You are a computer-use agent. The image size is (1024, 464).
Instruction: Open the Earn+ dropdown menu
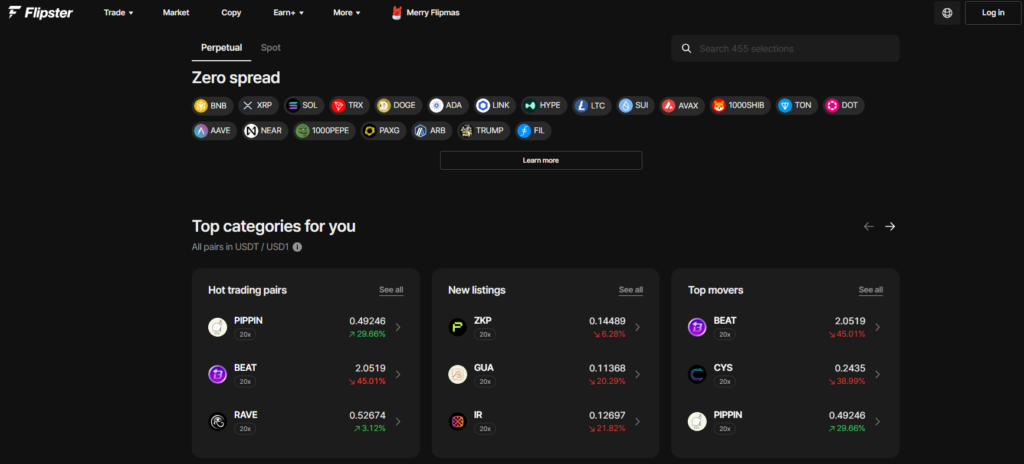pyautogui.click(x=288, y=13)
